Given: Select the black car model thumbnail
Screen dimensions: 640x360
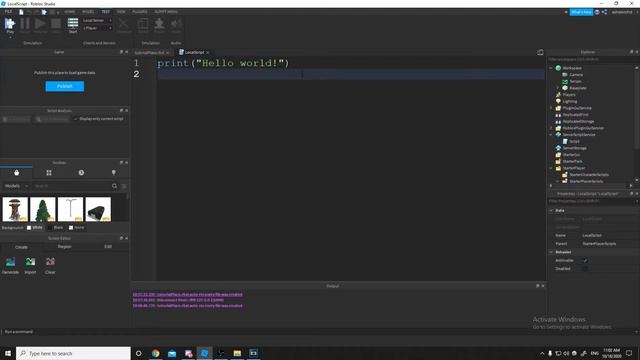Looking at the screenshot, I should tap(98, 209).
